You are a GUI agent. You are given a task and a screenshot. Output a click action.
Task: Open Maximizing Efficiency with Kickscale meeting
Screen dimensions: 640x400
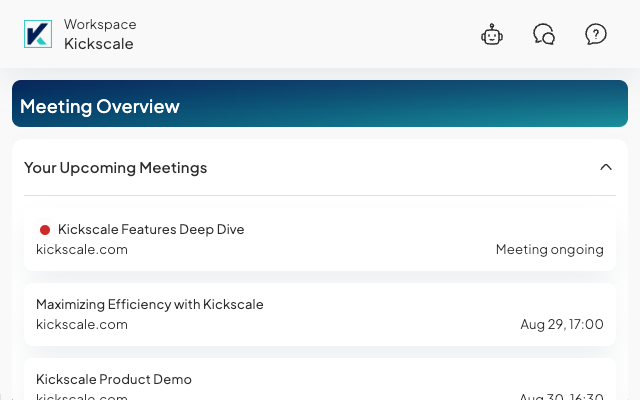tap(320, 314)
